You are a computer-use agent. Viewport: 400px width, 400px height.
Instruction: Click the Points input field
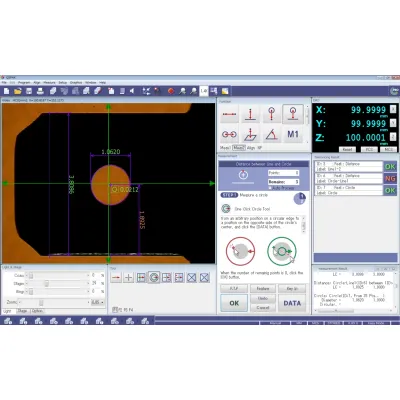283,173
